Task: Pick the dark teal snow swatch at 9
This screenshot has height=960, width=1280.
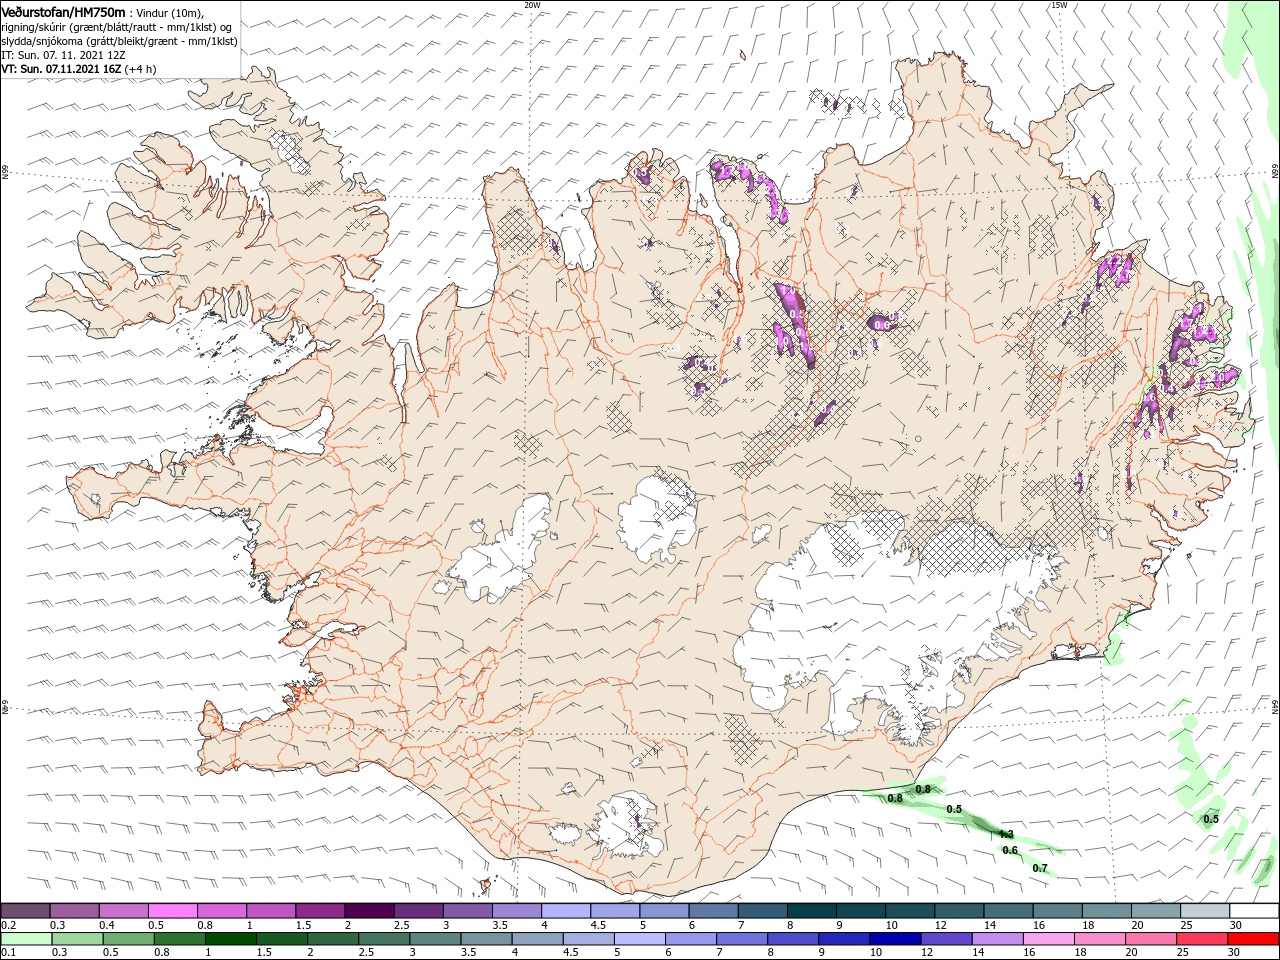Action: coord(861,910)
